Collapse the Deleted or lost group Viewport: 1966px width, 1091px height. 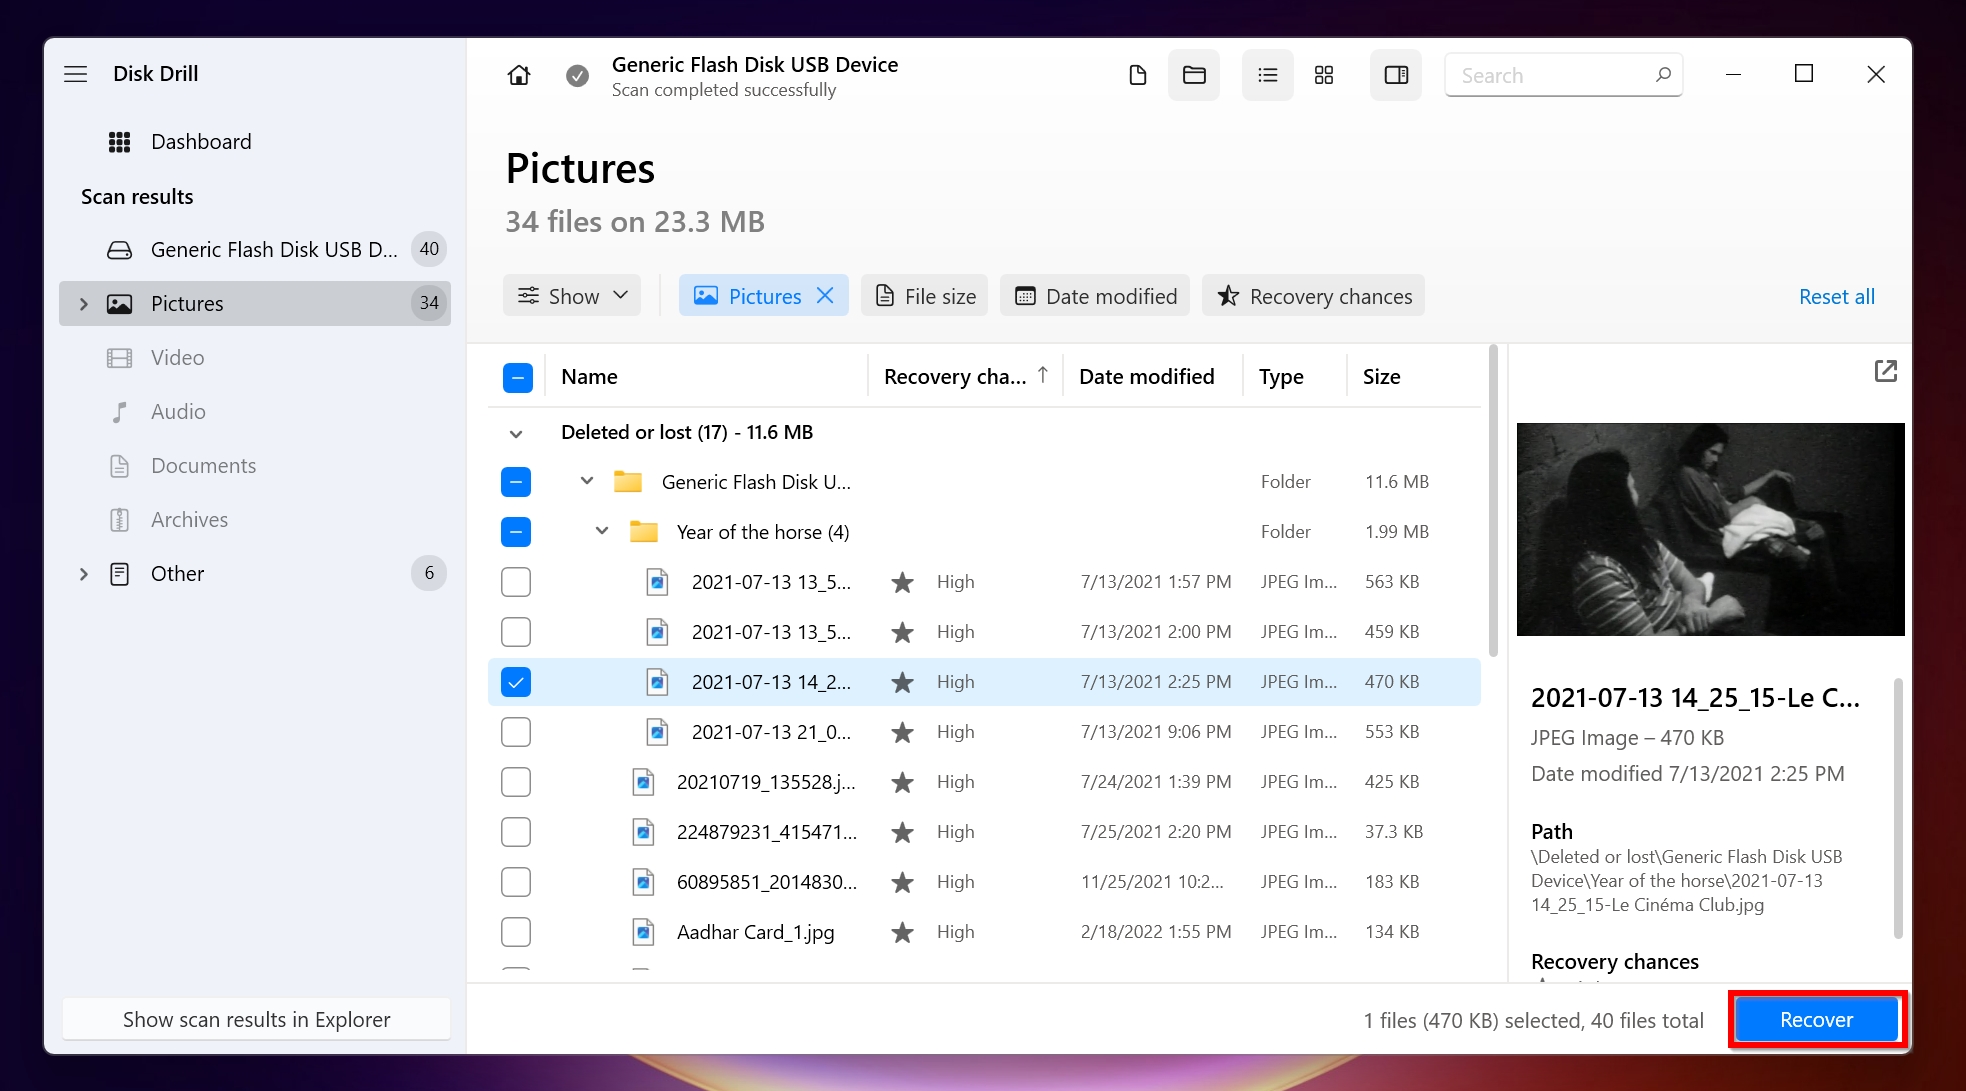tap(516, 434)
